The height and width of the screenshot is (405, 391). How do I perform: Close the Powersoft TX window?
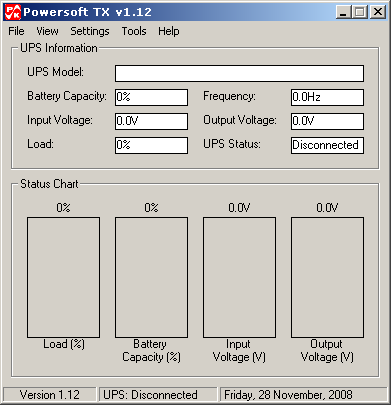378,12
